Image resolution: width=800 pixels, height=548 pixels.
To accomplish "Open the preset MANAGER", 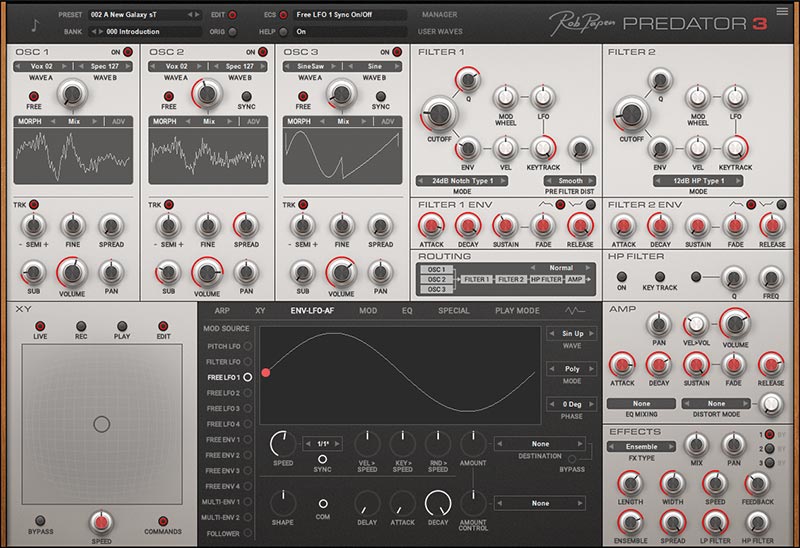I will [439, 15].
